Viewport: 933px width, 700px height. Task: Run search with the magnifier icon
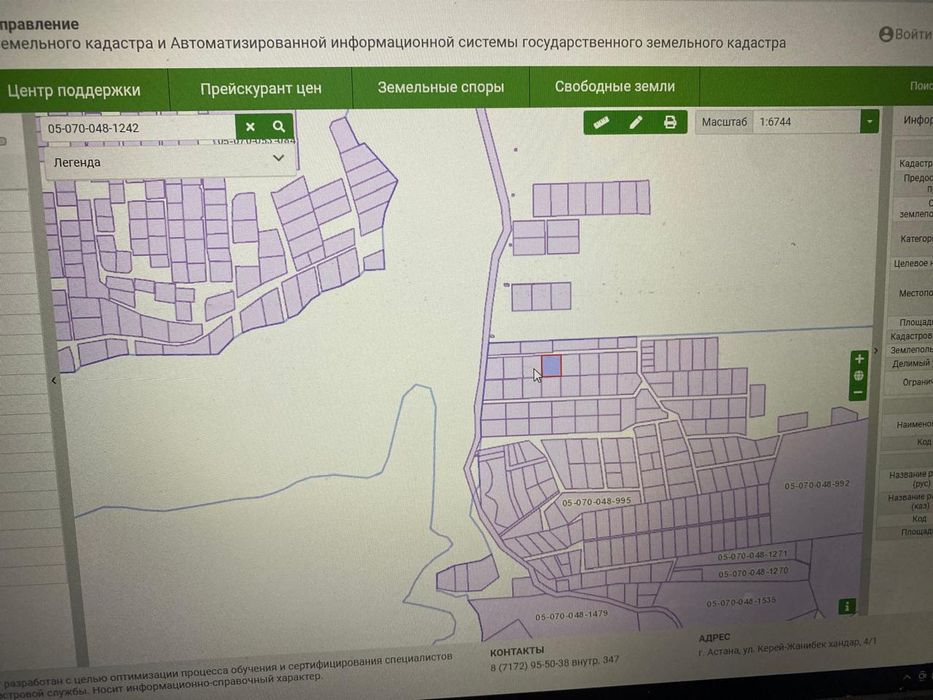pos(279,126)
